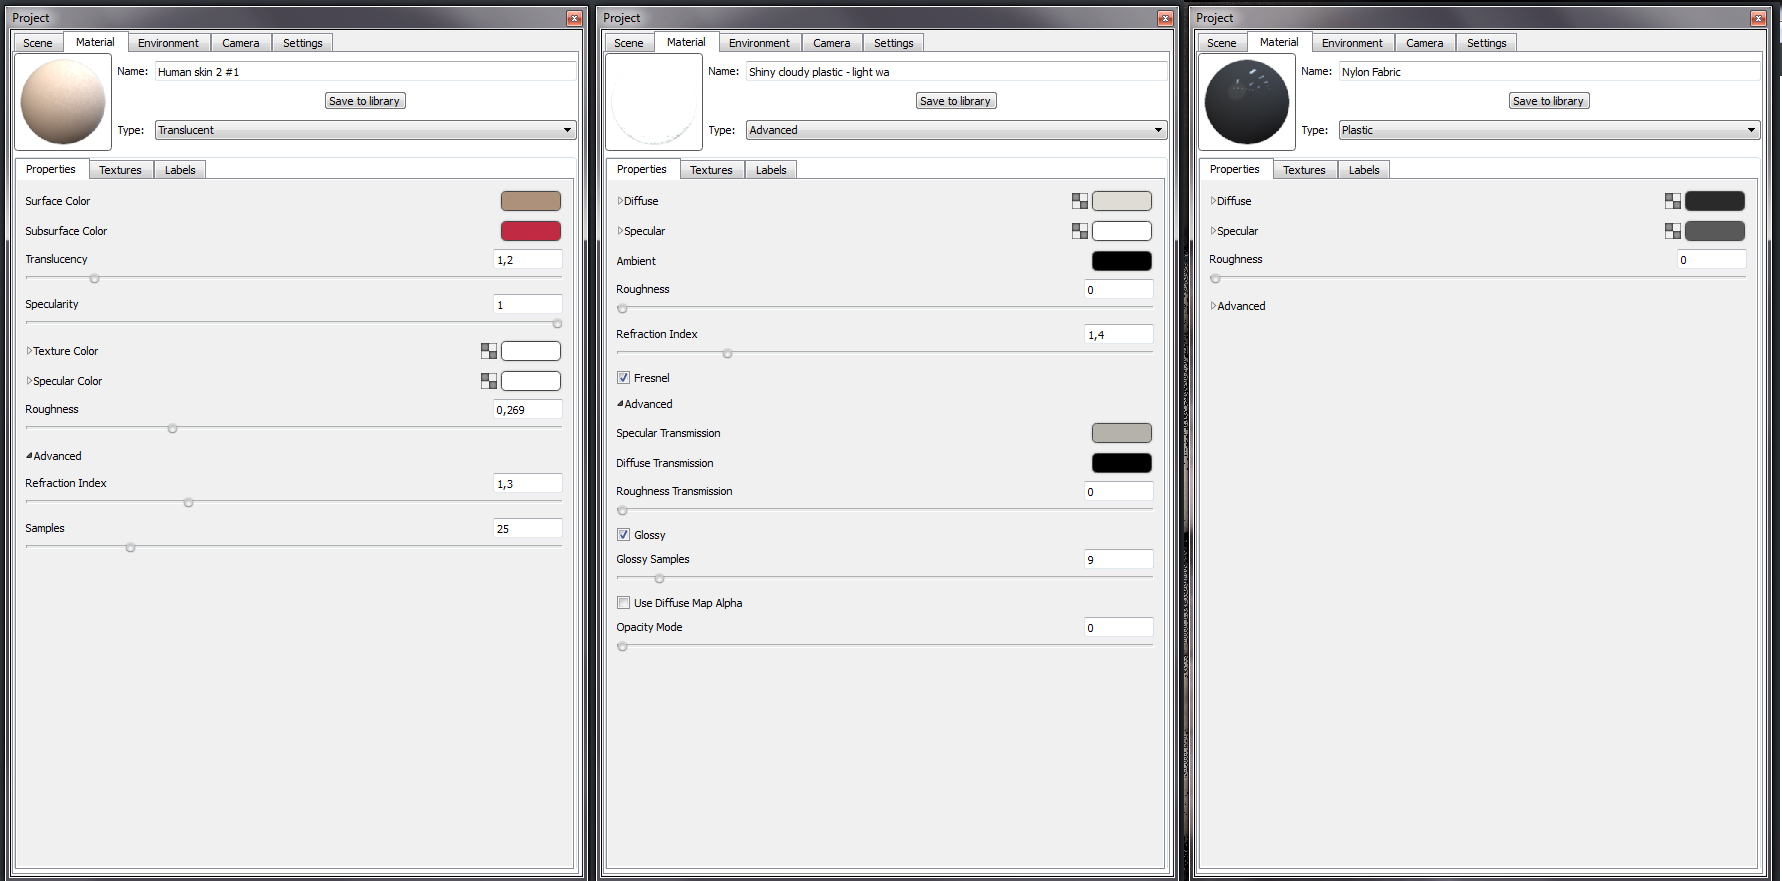Click the Nylon Fabric preview sphere
The width and height of the screenshot is (1782, 881).
[x=1246, y=101]
